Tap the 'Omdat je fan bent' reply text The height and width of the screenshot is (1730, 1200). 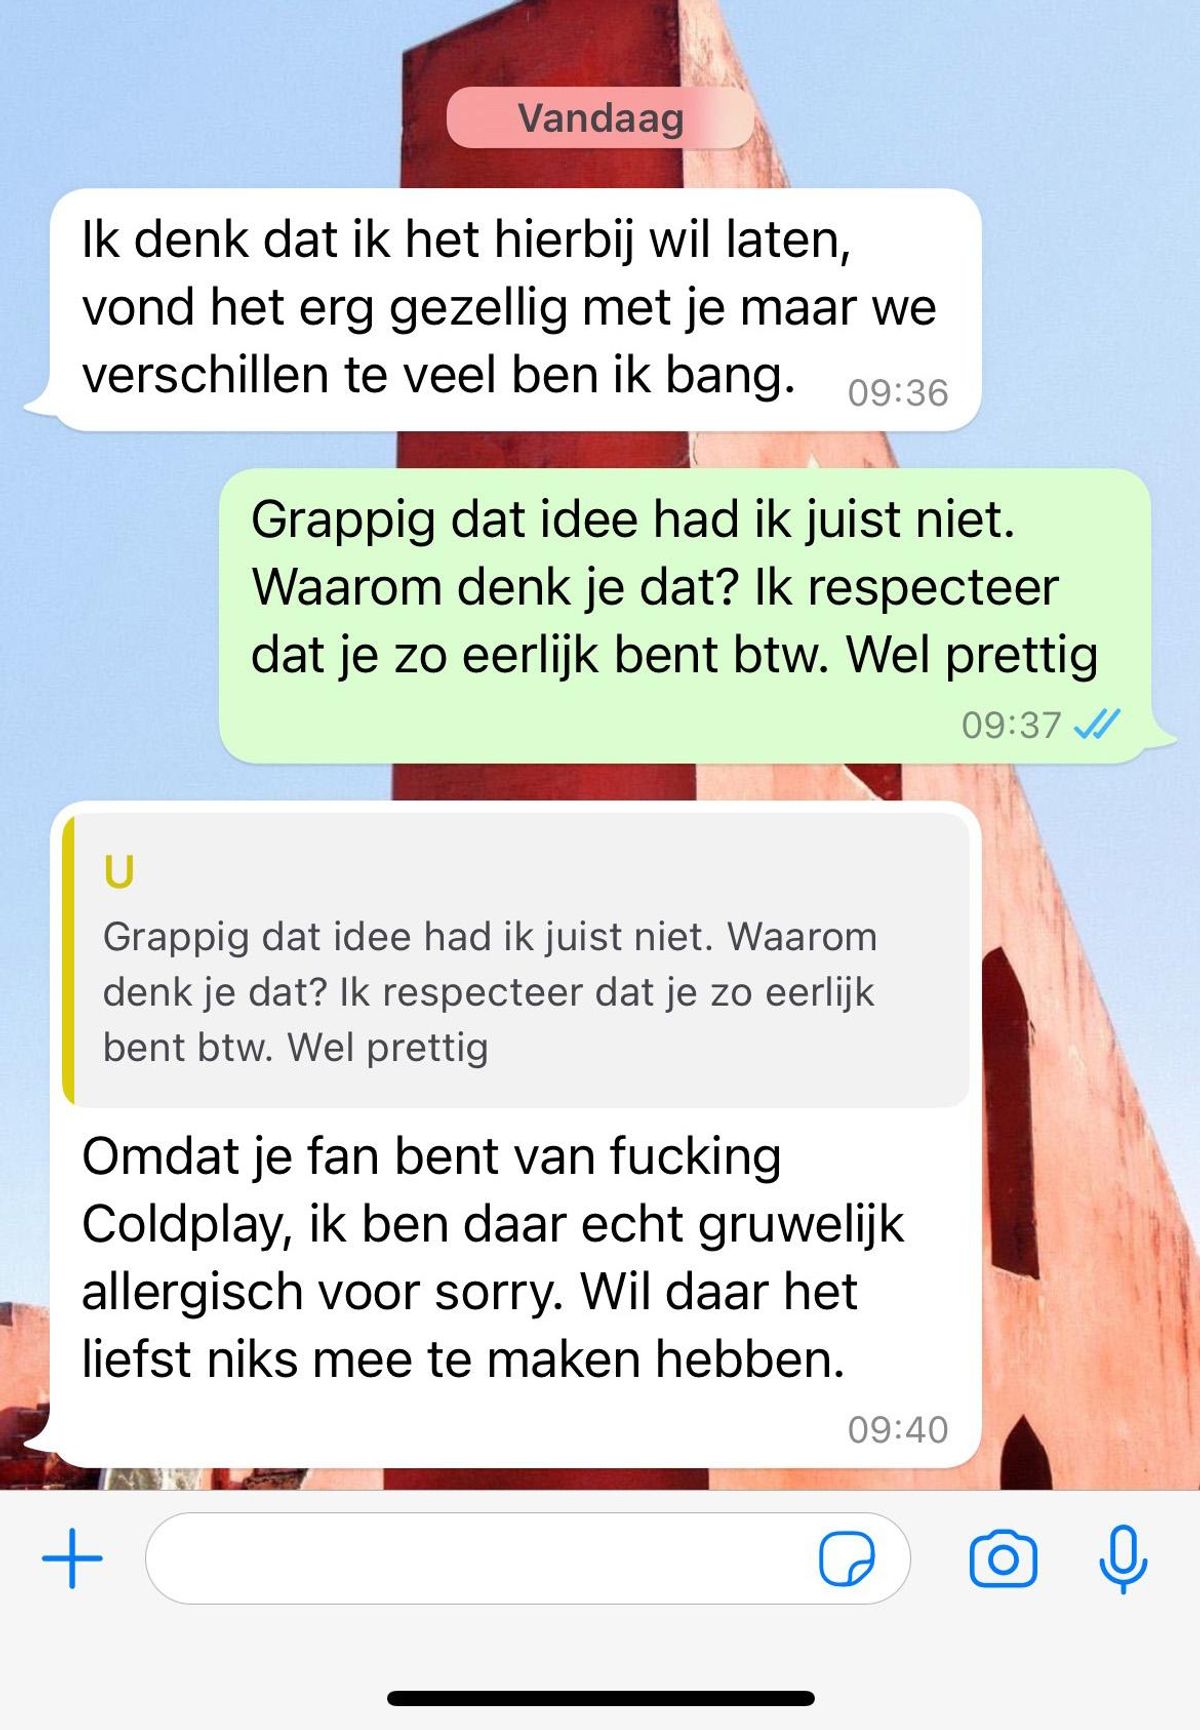click(x=493, y=1257)
